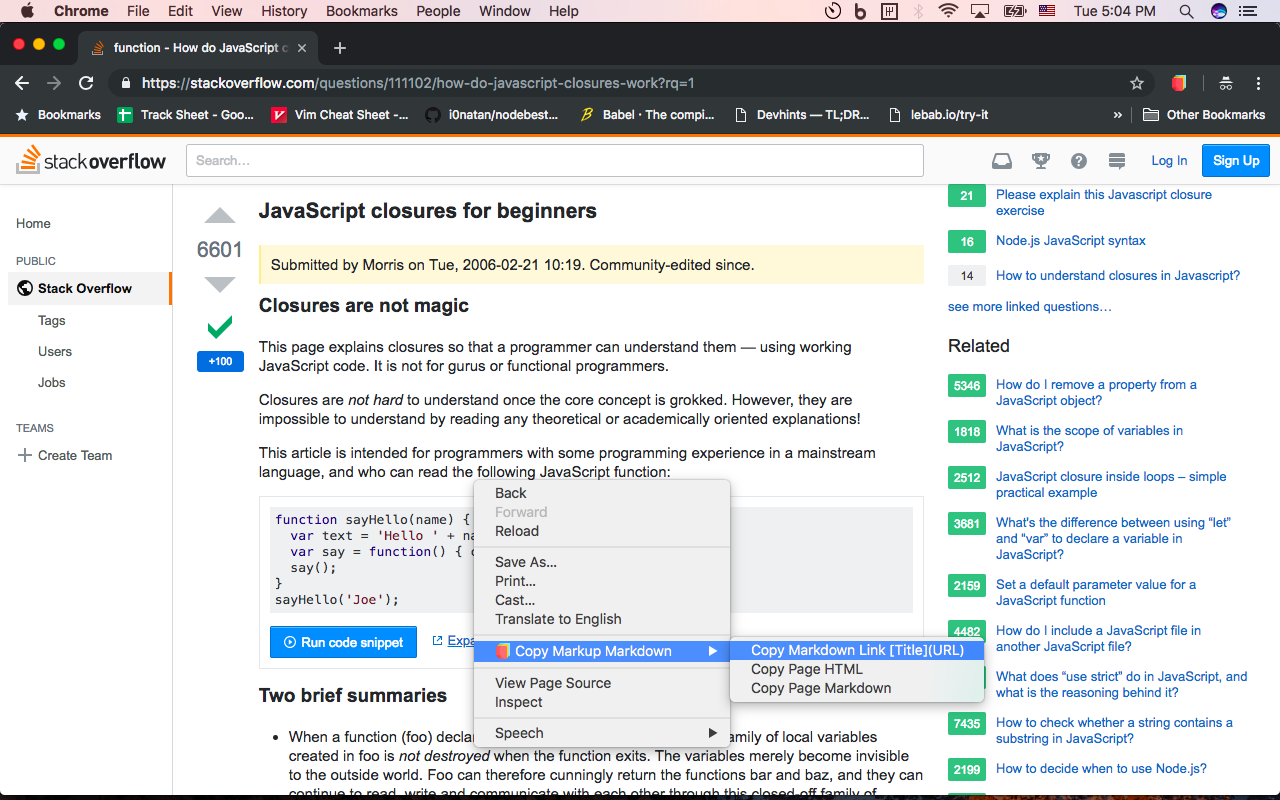Reload the page with the refresh icon
Image resolution: width=1280 pixels, height=800 pixels.
click(x=86, y=84)
